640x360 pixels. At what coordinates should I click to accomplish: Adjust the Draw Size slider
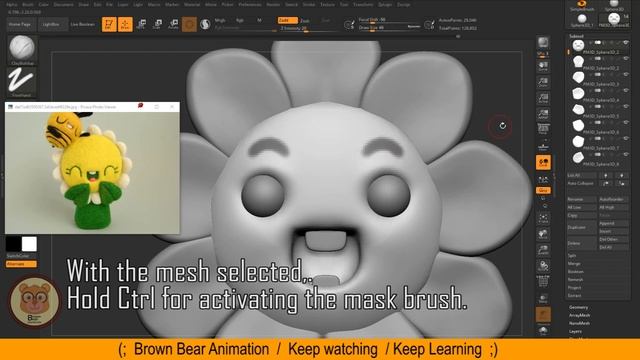[x=390, y=28]
